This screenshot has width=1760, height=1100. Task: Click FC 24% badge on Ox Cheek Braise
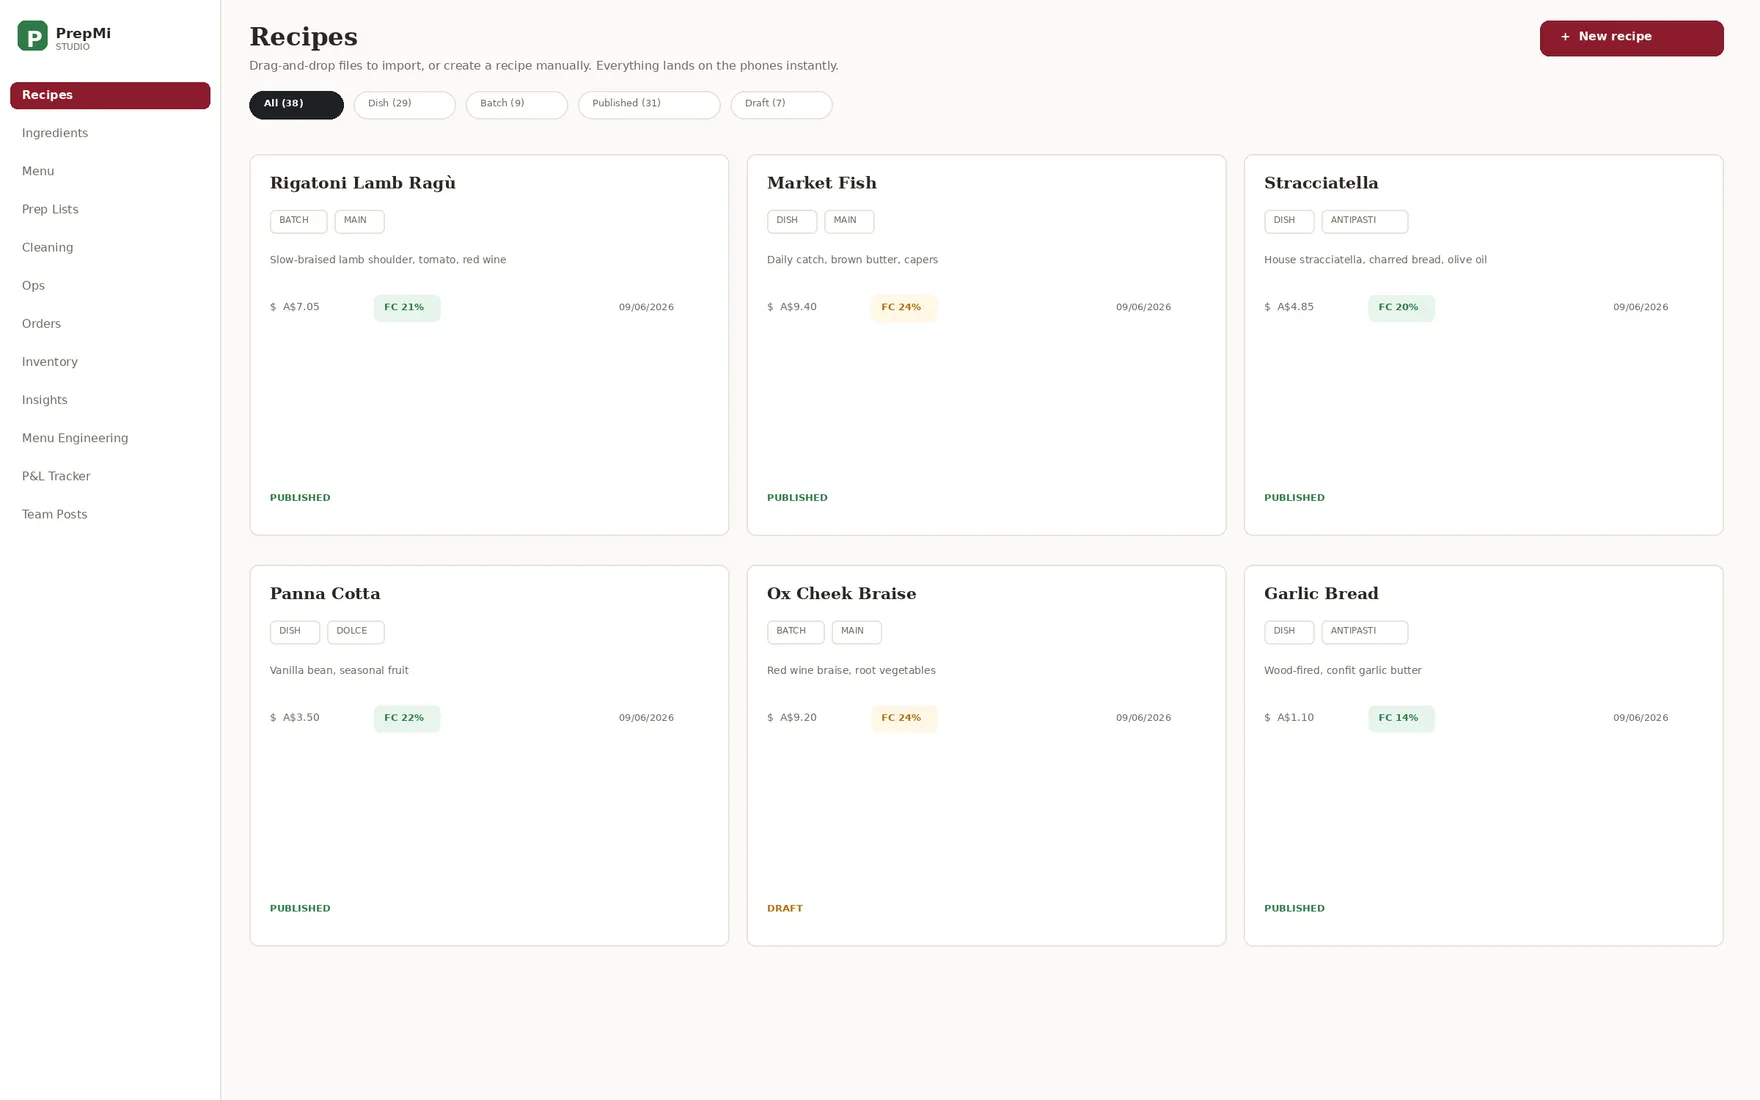click(x=903, y=719)
